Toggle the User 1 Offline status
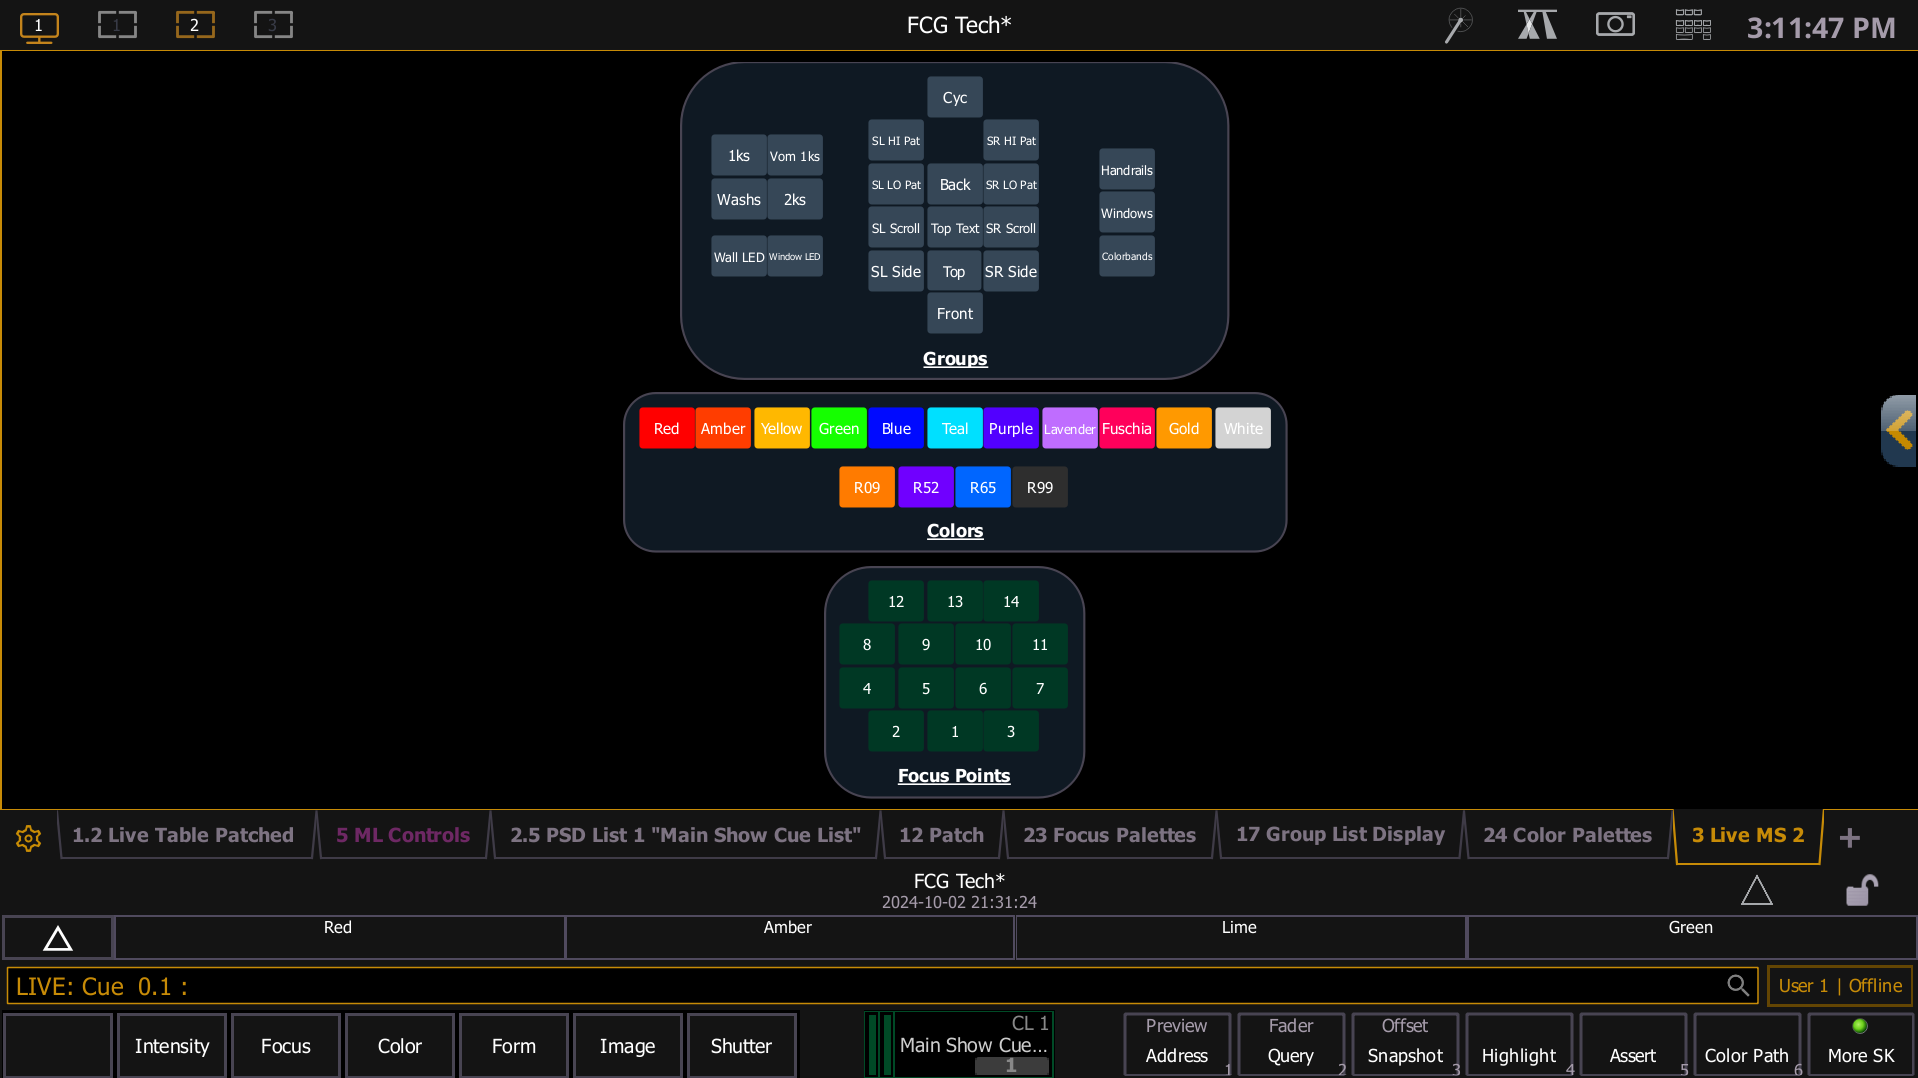 point(1839,985)
